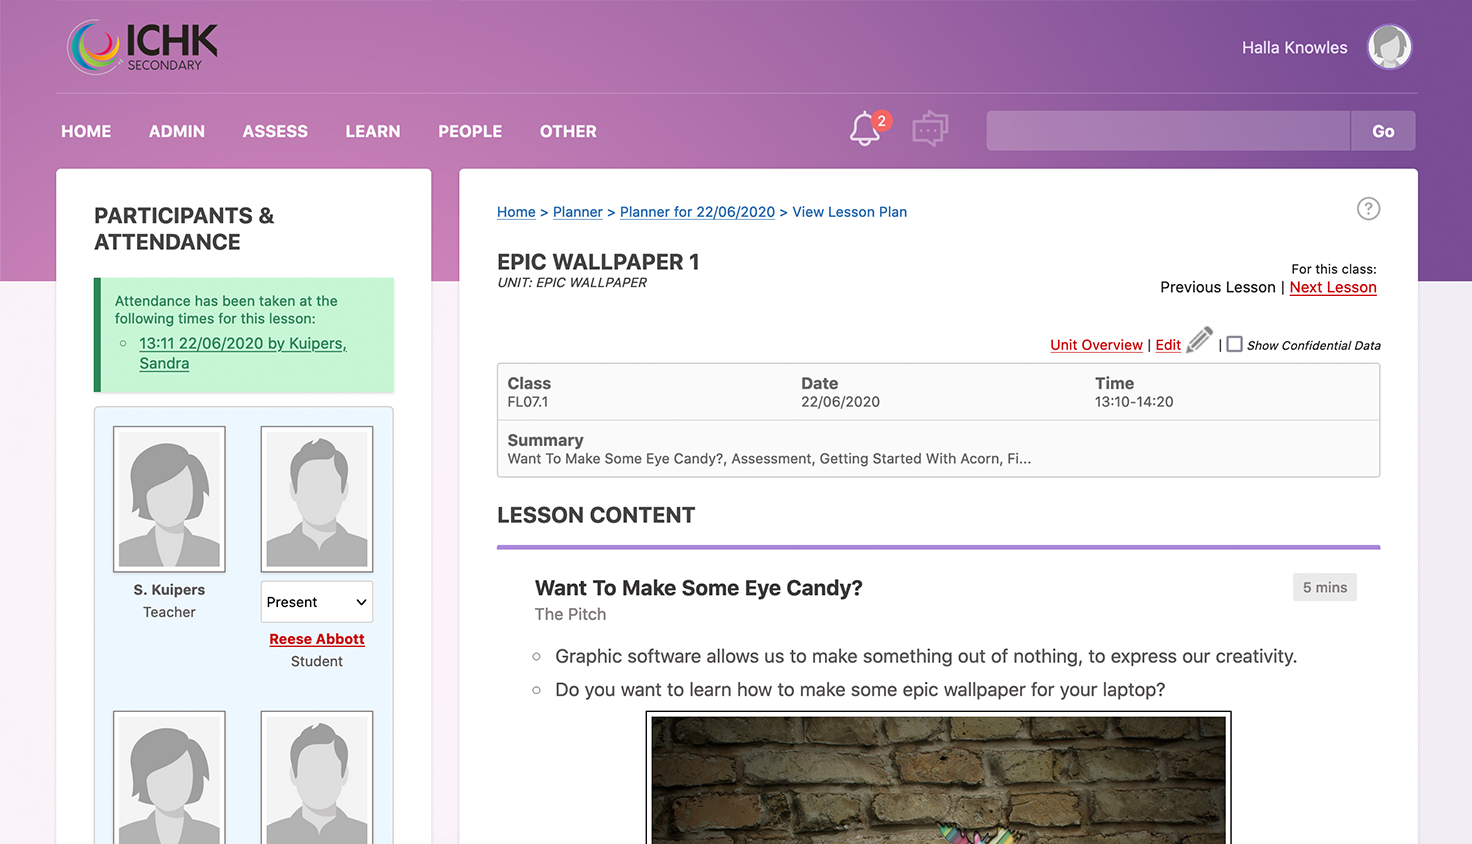Open the Unit Overview link
1472x844 pixels.
(1096, 345)
